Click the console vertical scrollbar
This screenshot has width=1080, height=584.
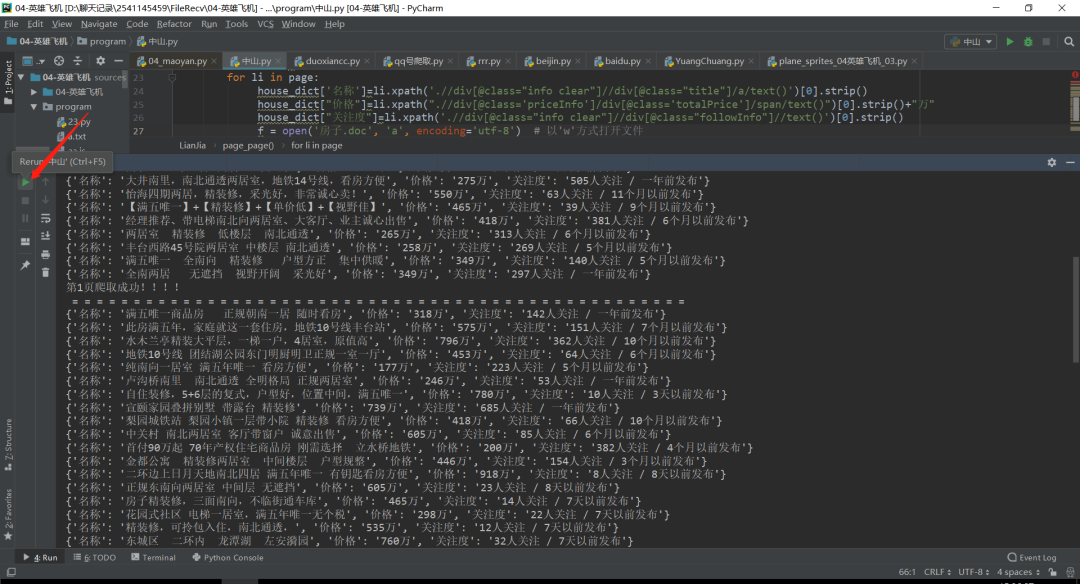(x=1075, y=310)
